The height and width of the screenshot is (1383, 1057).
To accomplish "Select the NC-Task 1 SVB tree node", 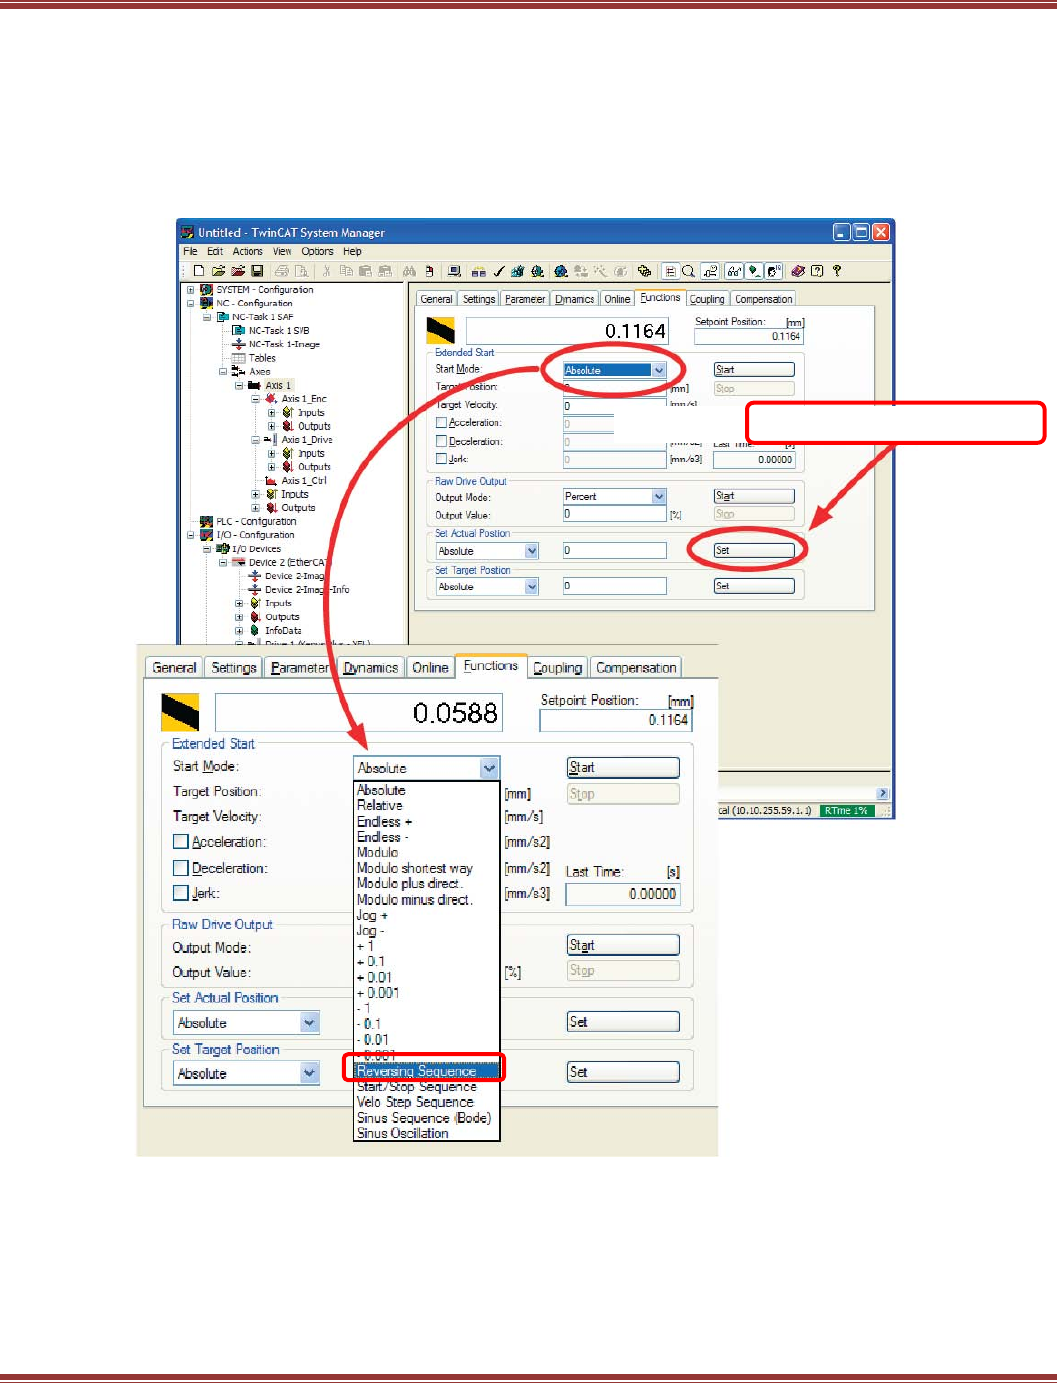I will pyautogui.click(x=279, y=330).
